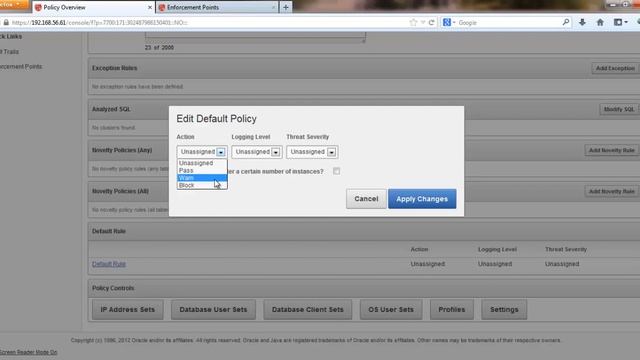Open the Default Rule link

[109, 264]
